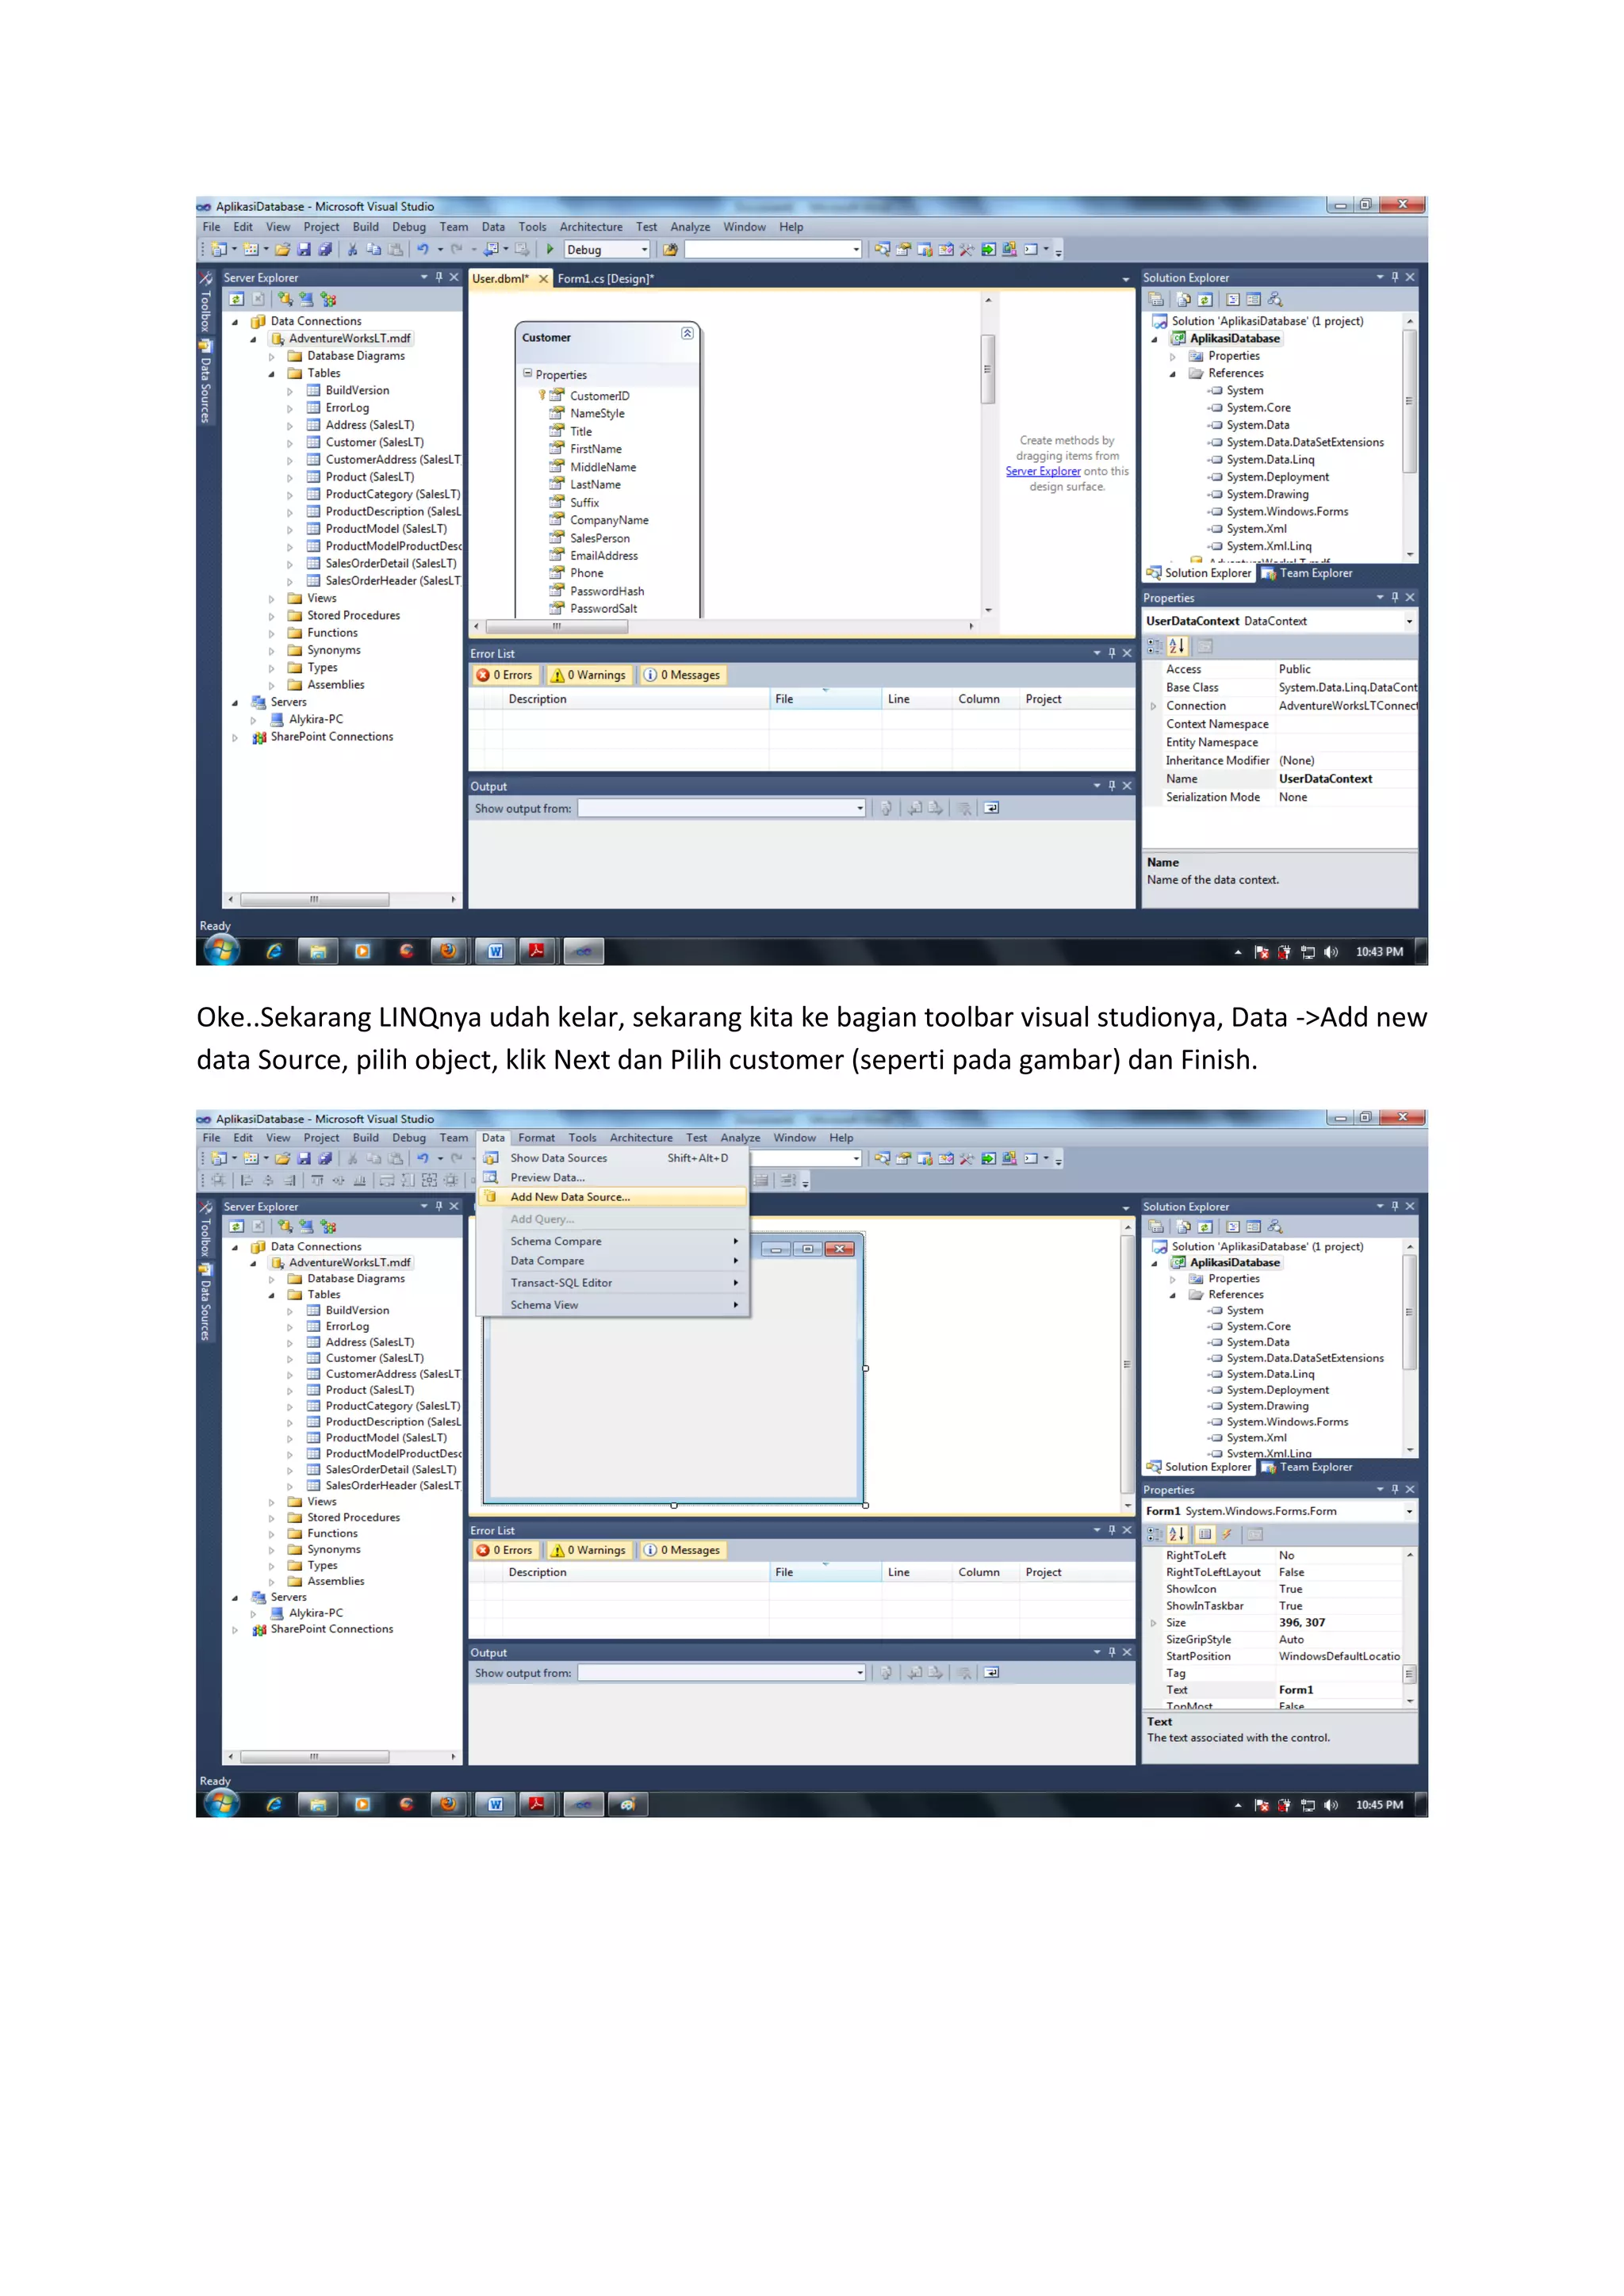1624x2296 pixels.
Task: Expand Size property in lower Properties panel
Action: pyautogui.click(x=1154, y=1623)
